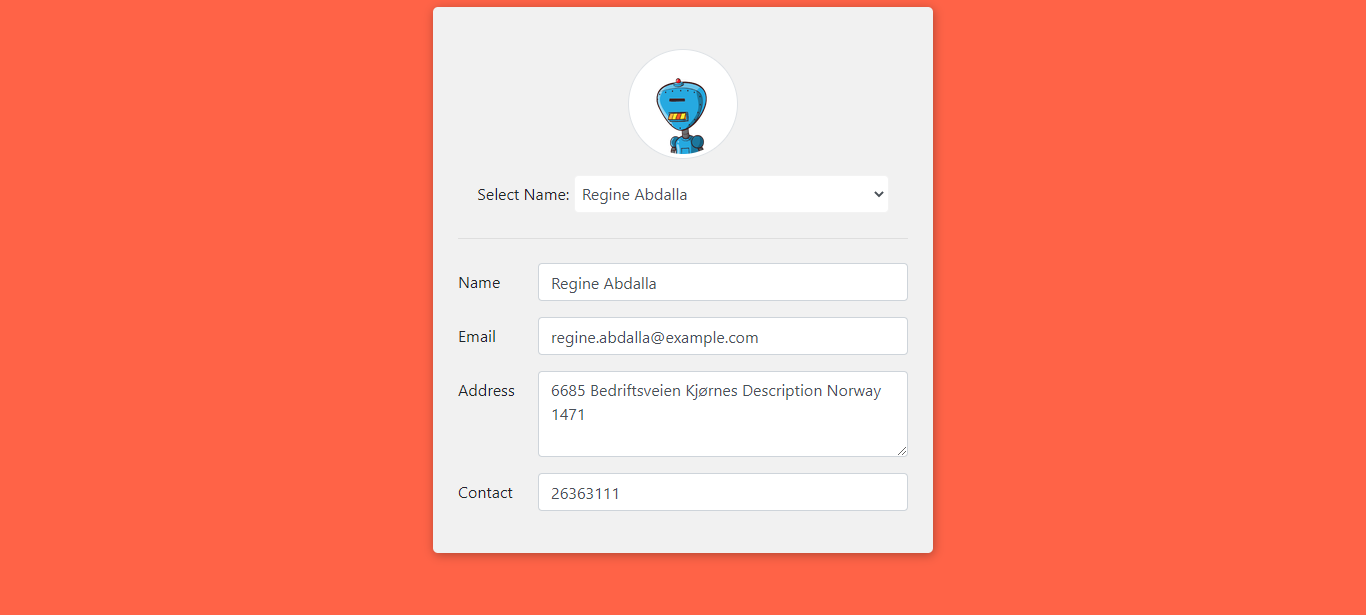Click the 'Contact' field label
Screen dimensions: 1366x615
[485, 493]
